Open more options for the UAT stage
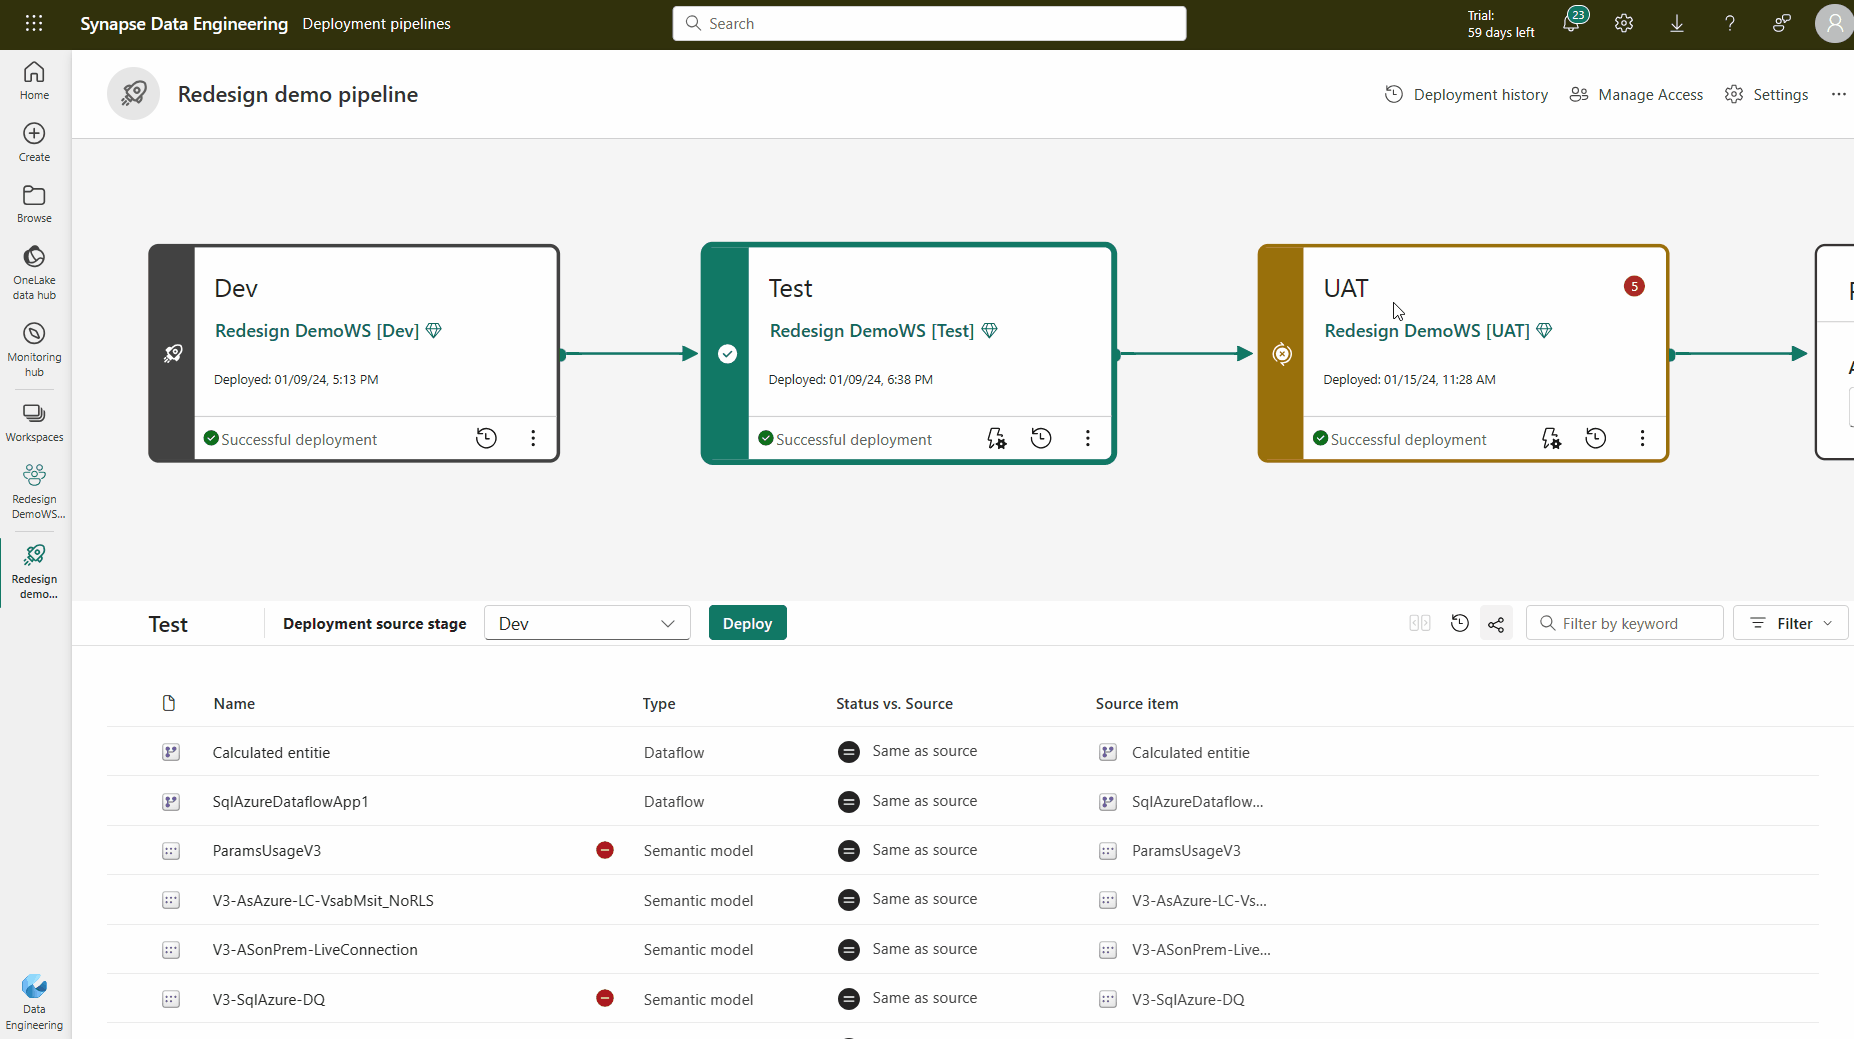Image resolution: width=1854 pixels, height=1039 pixels. pyautogui.click(x=1642, y=438)
